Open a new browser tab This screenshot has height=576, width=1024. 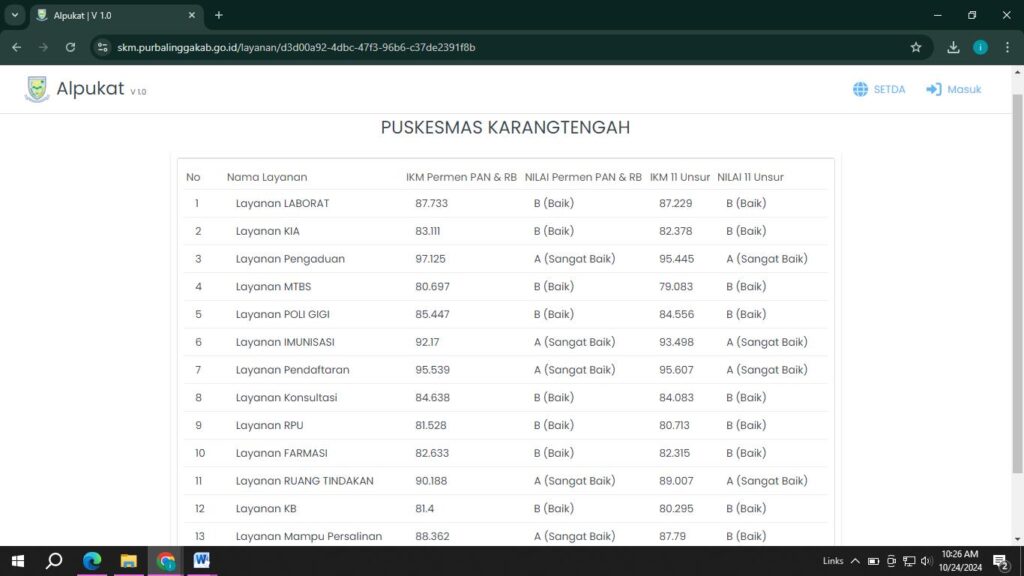click(x=219, y=15)
